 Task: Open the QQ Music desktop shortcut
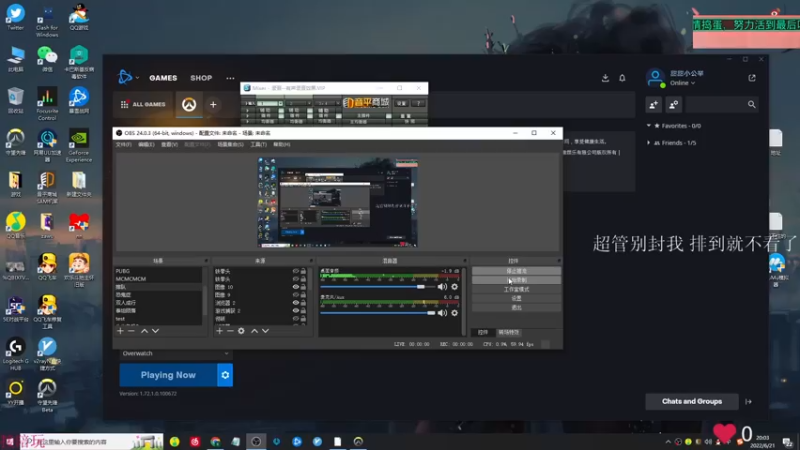coord(15,226)
